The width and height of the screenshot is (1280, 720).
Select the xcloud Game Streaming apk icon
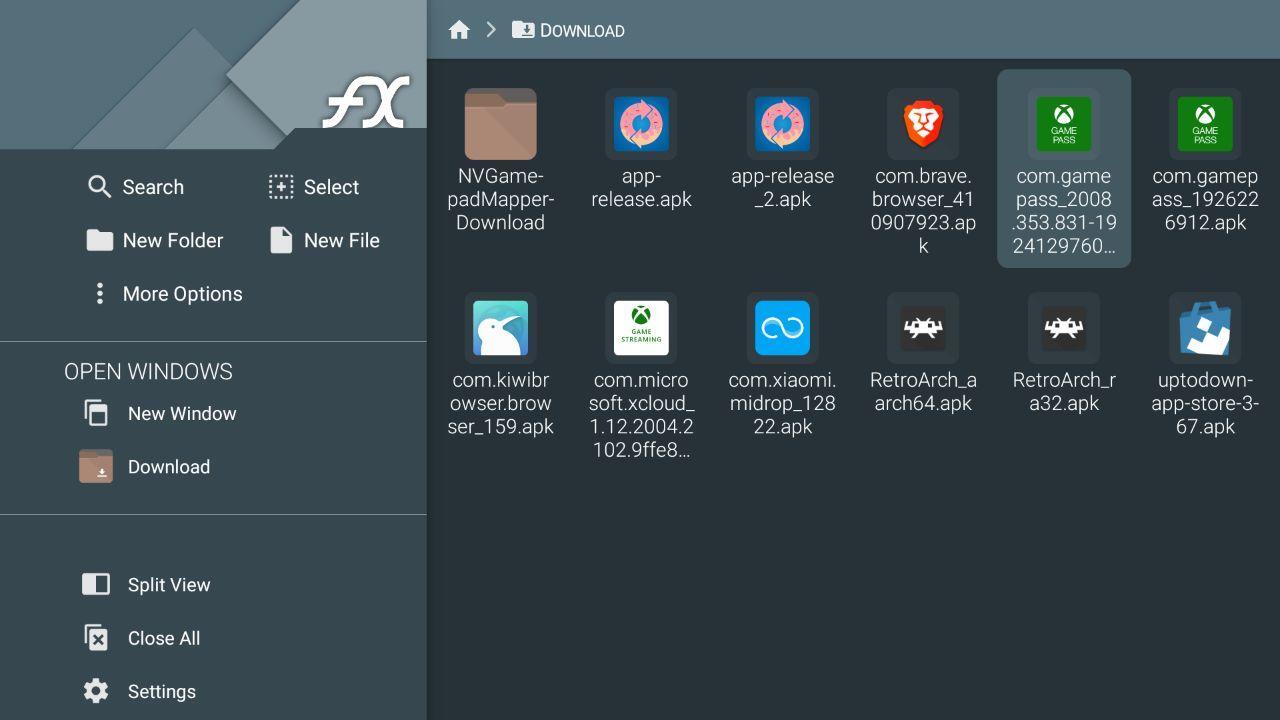641,328
